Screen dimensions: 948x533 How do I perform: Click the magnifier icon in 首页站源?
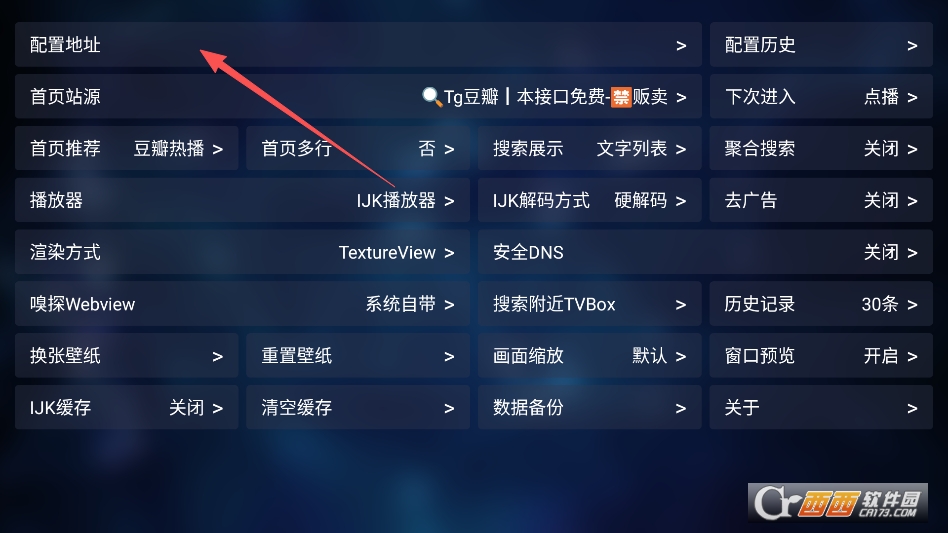(x=432, y=97)
